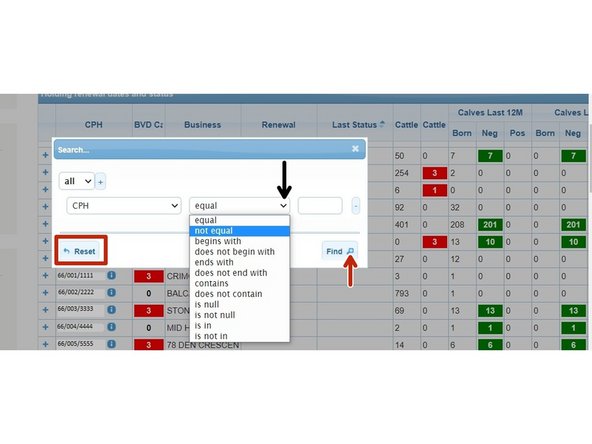The width and height of the screenshot is (592, 444).
Task: Open the CPH field dropdown
Action: click(x=124, y=206)
